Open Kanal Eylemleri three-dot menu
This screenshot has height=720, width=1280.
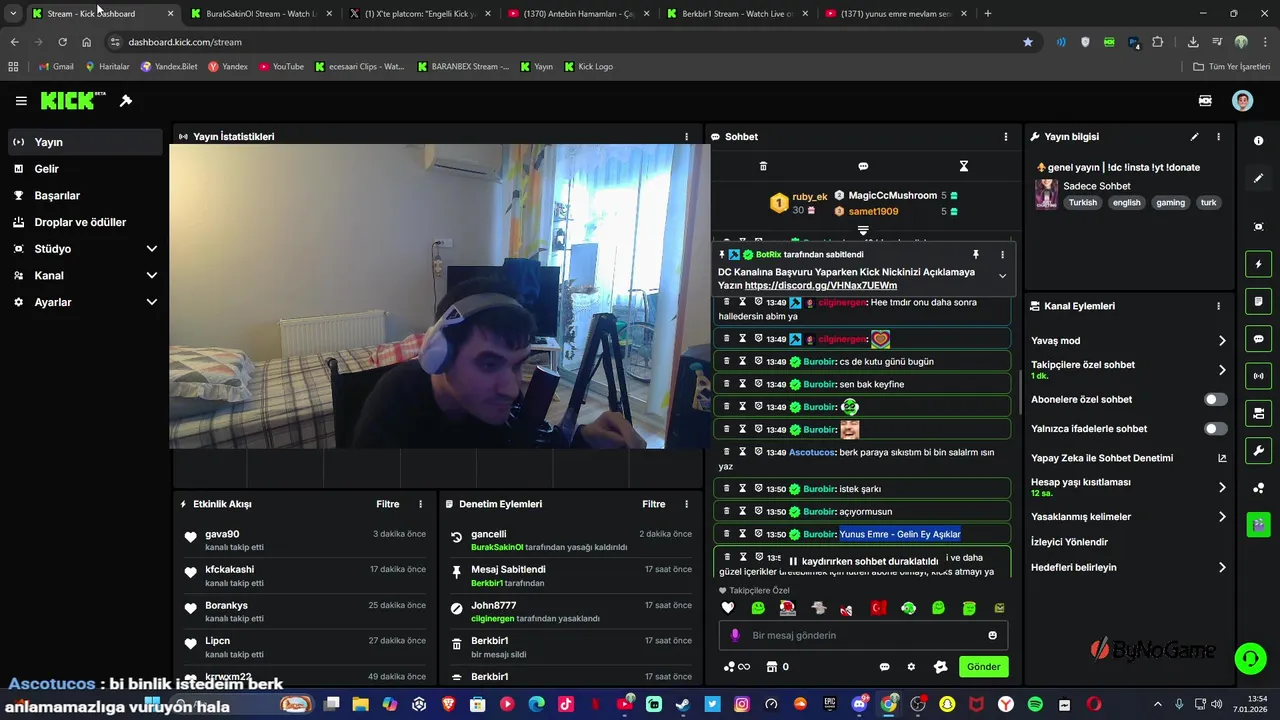click(1218, 306)
